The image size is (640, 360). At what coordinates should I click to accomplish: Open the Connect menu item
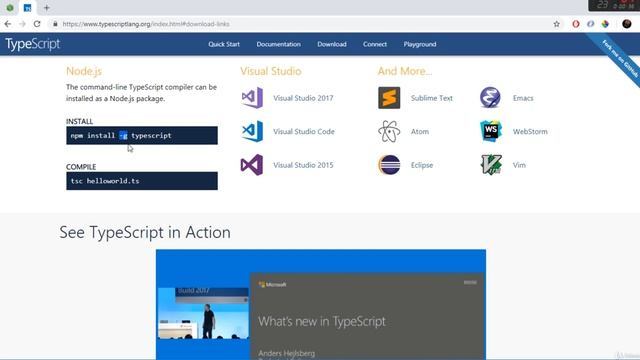click(375, 44)
